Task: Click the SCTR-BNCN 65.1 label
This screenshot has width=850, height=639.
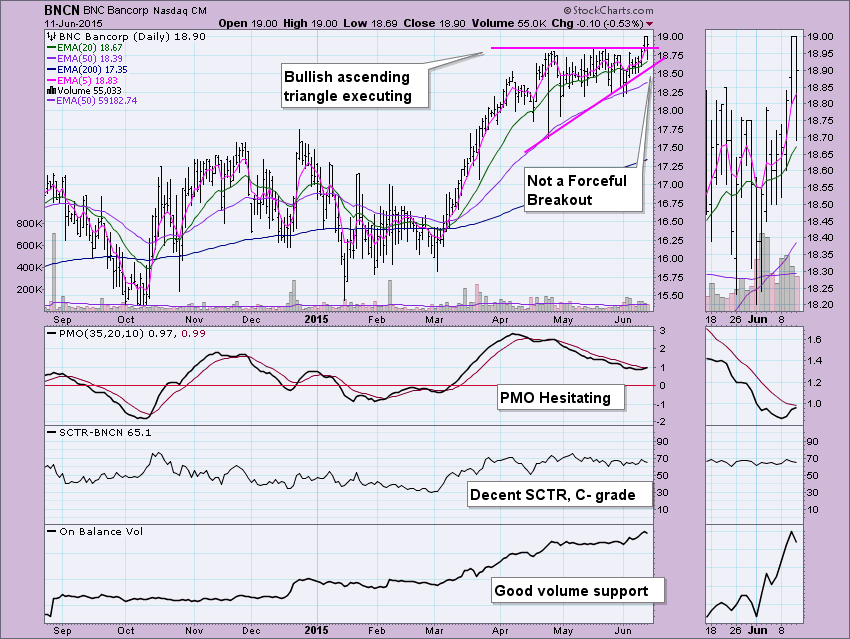Action: 100,433
